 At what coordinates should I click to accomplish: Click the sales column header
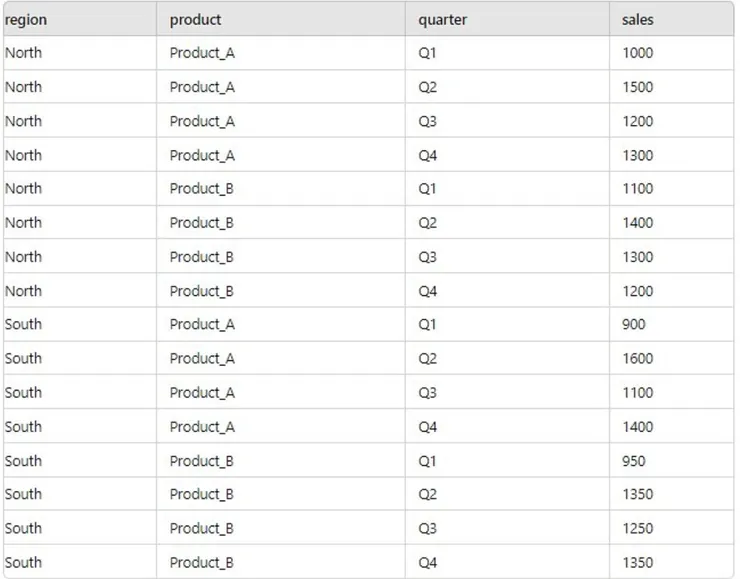click(637, 19)
